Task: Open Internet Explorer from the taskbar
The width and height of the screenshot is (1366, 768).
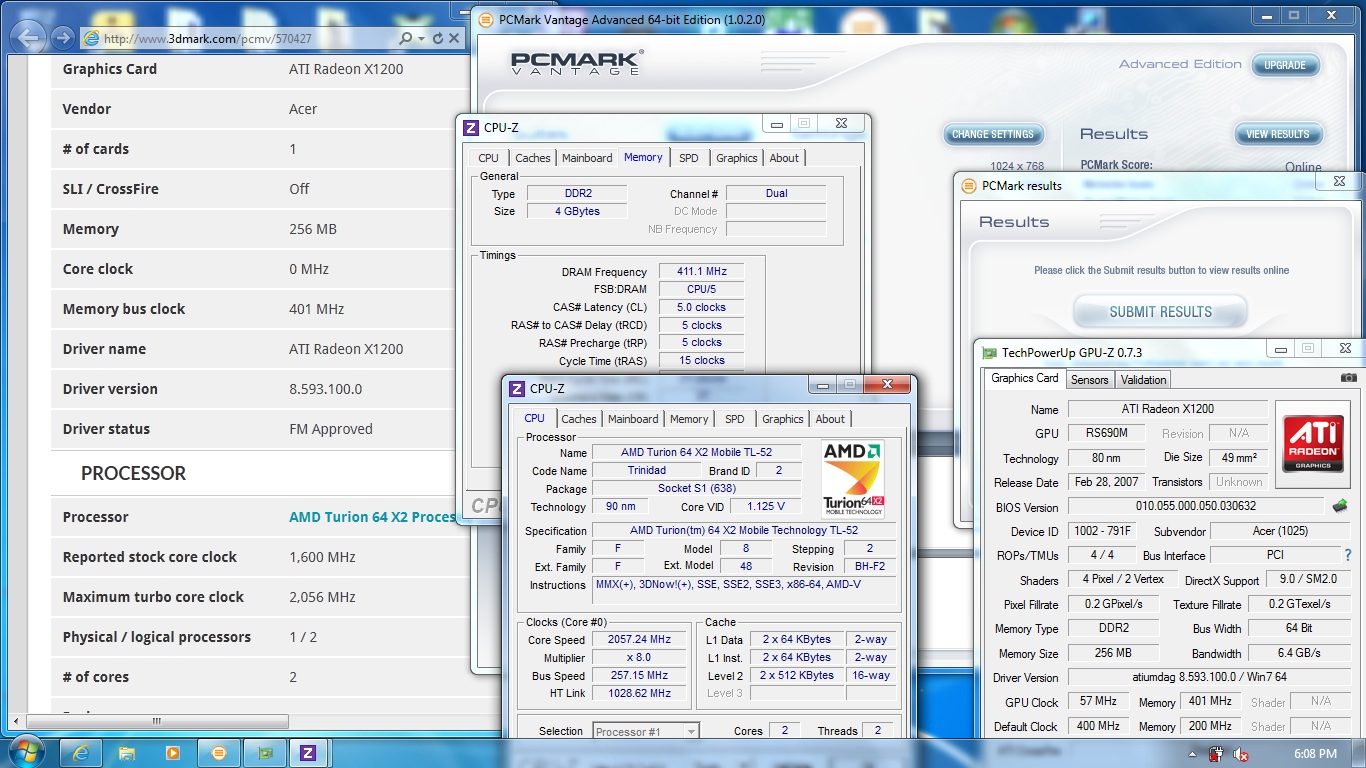Action: [82, 752]
